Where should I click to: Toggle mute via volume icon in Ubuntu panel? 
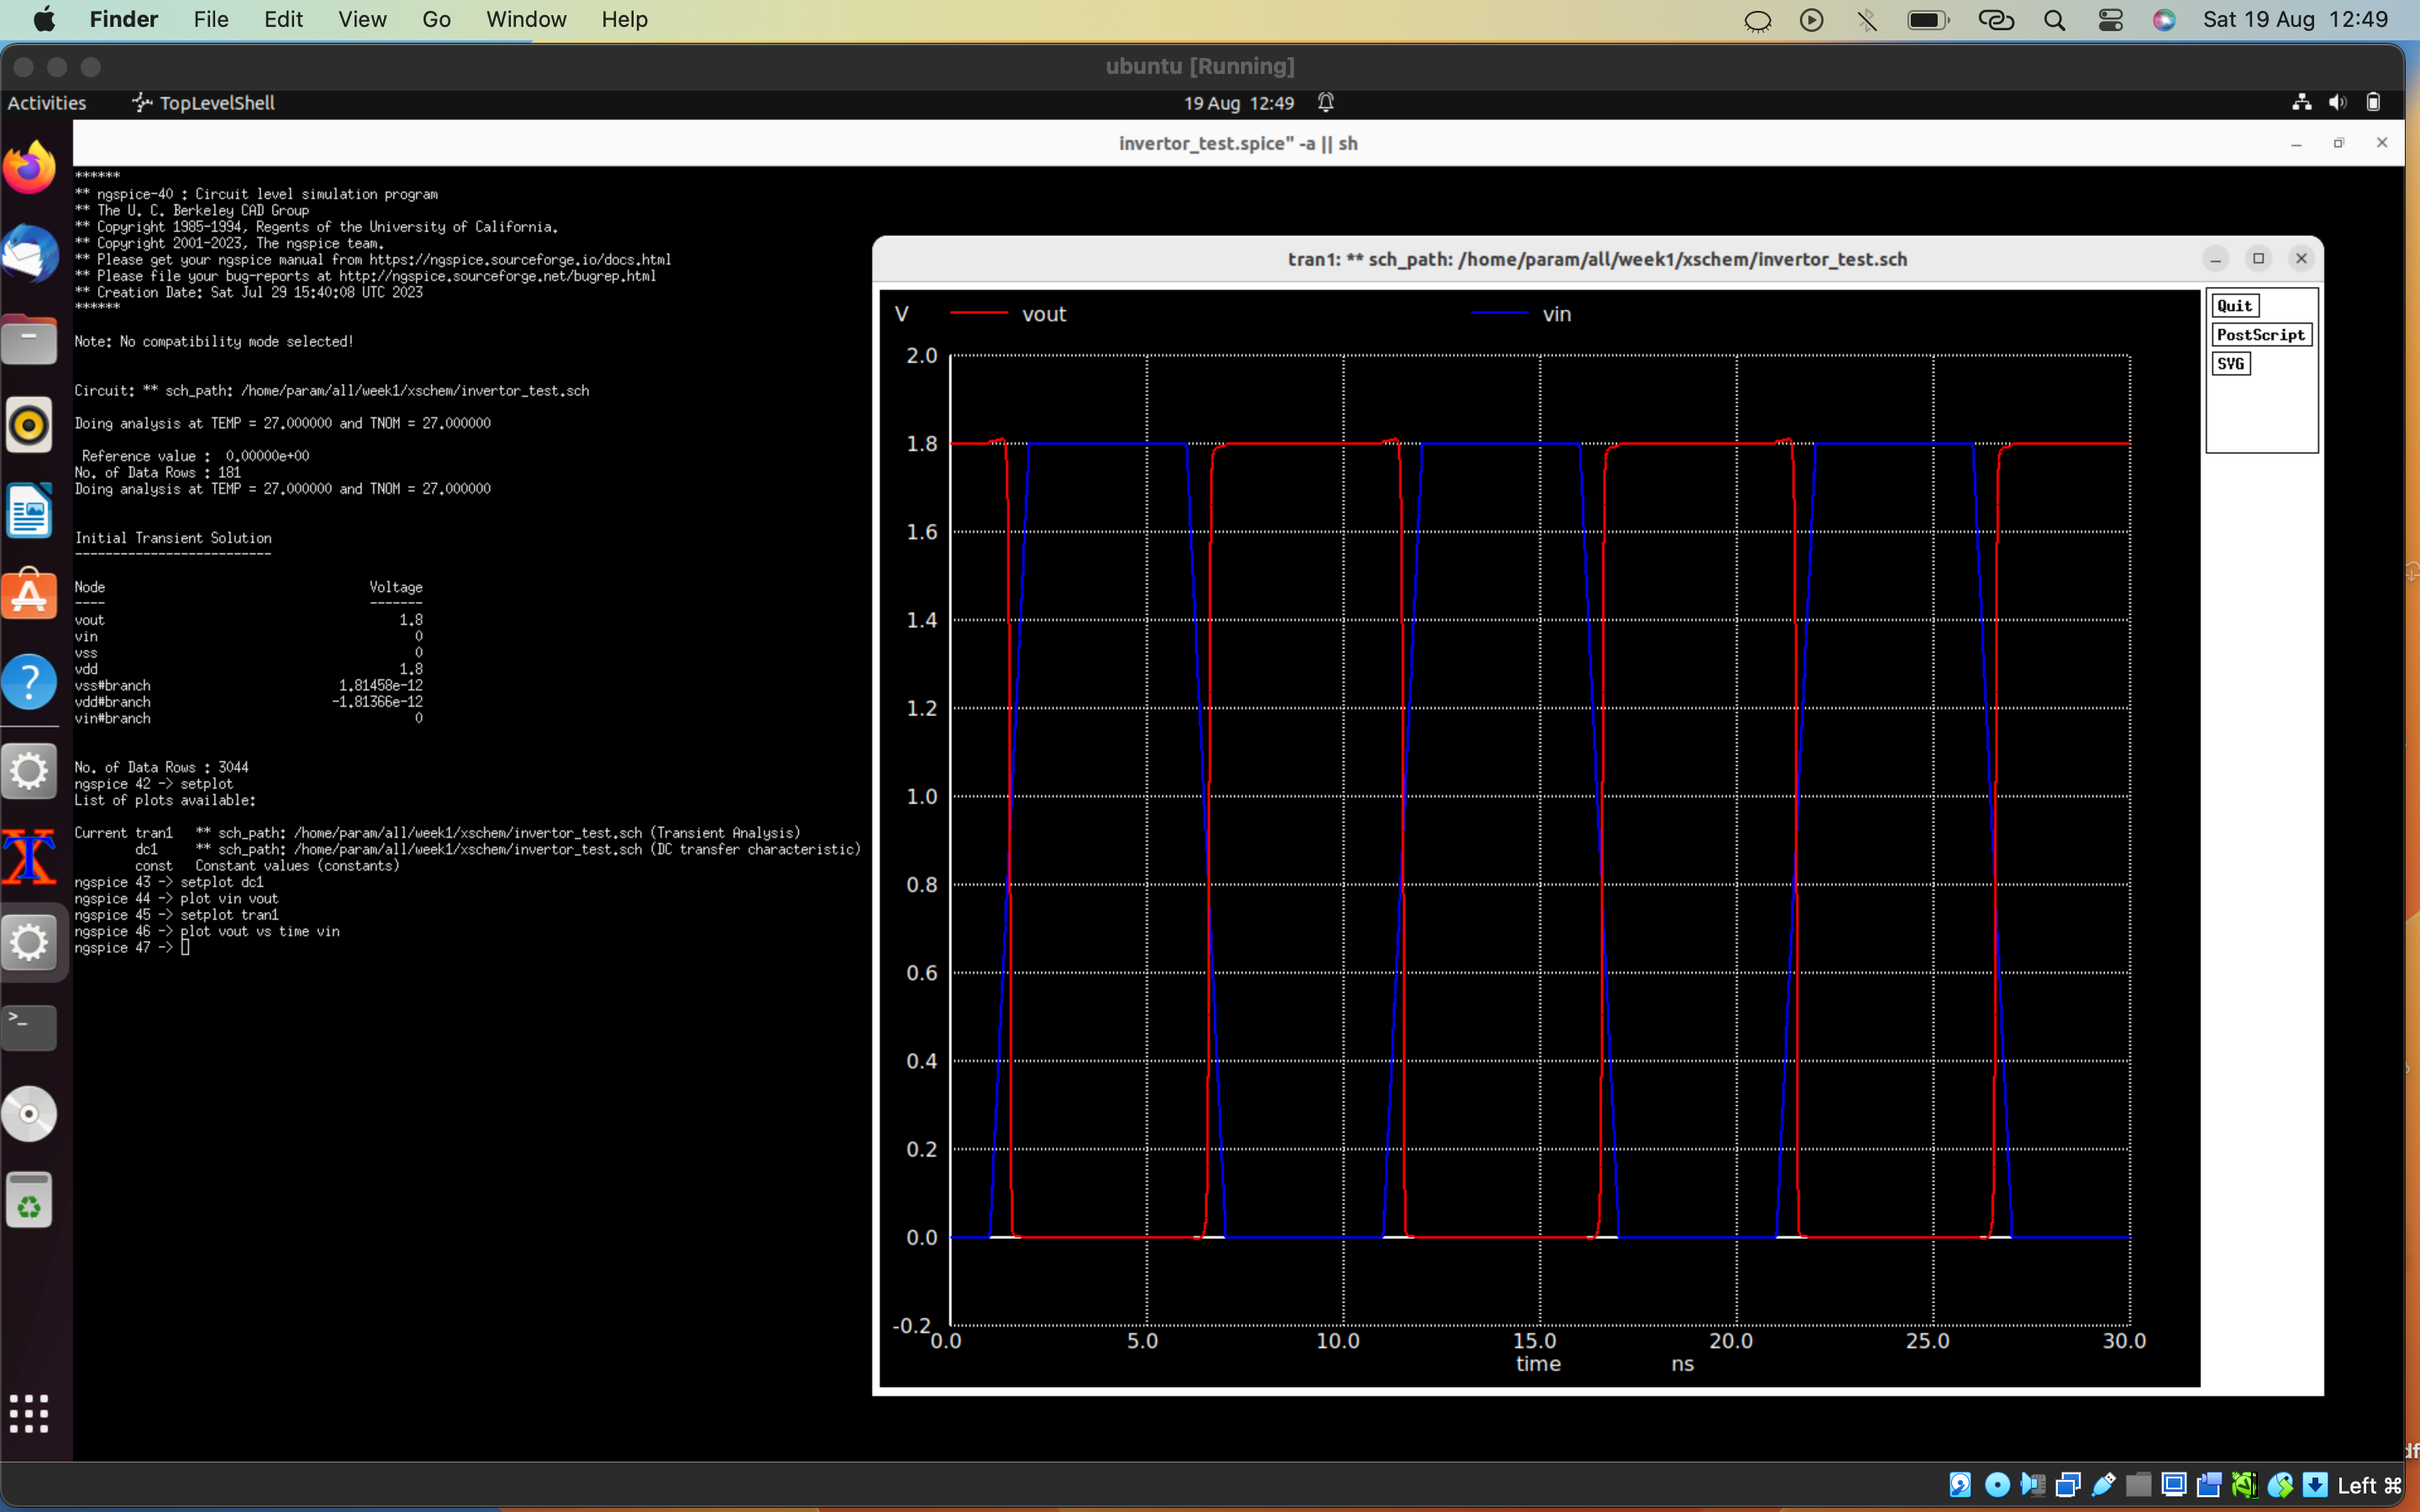2337,102
